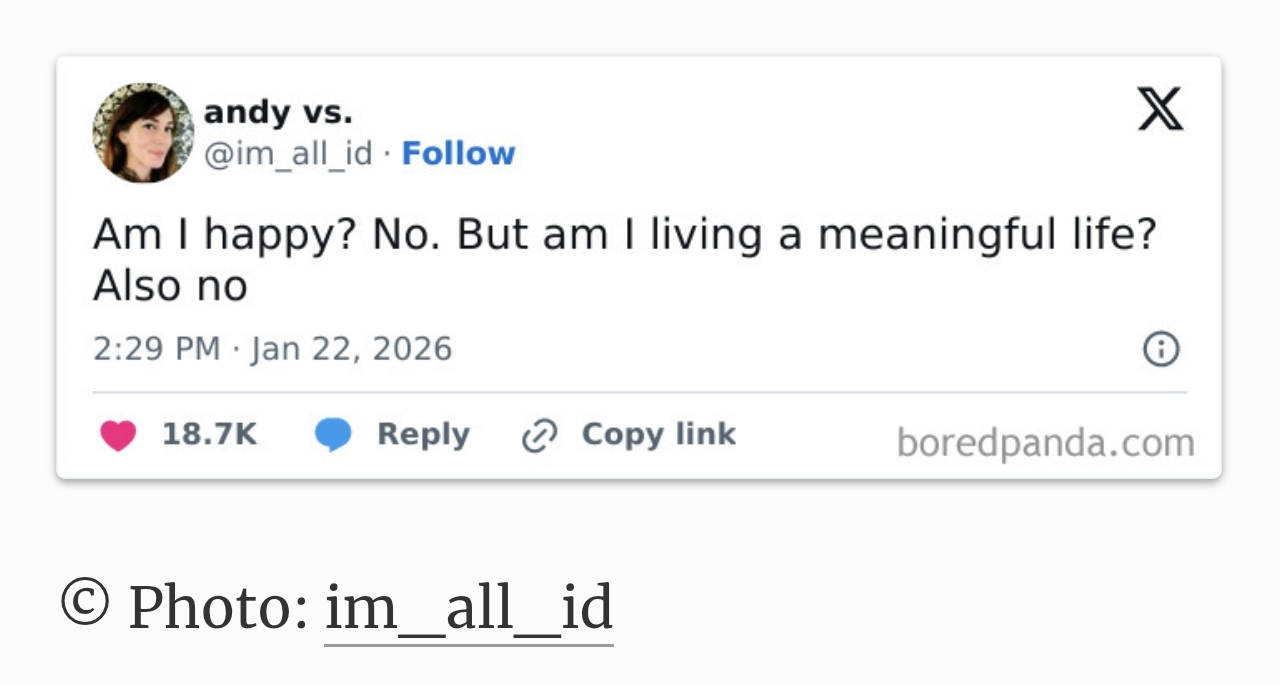
Task: Click the "Am I happy?" tweet line
Action: 624,235
